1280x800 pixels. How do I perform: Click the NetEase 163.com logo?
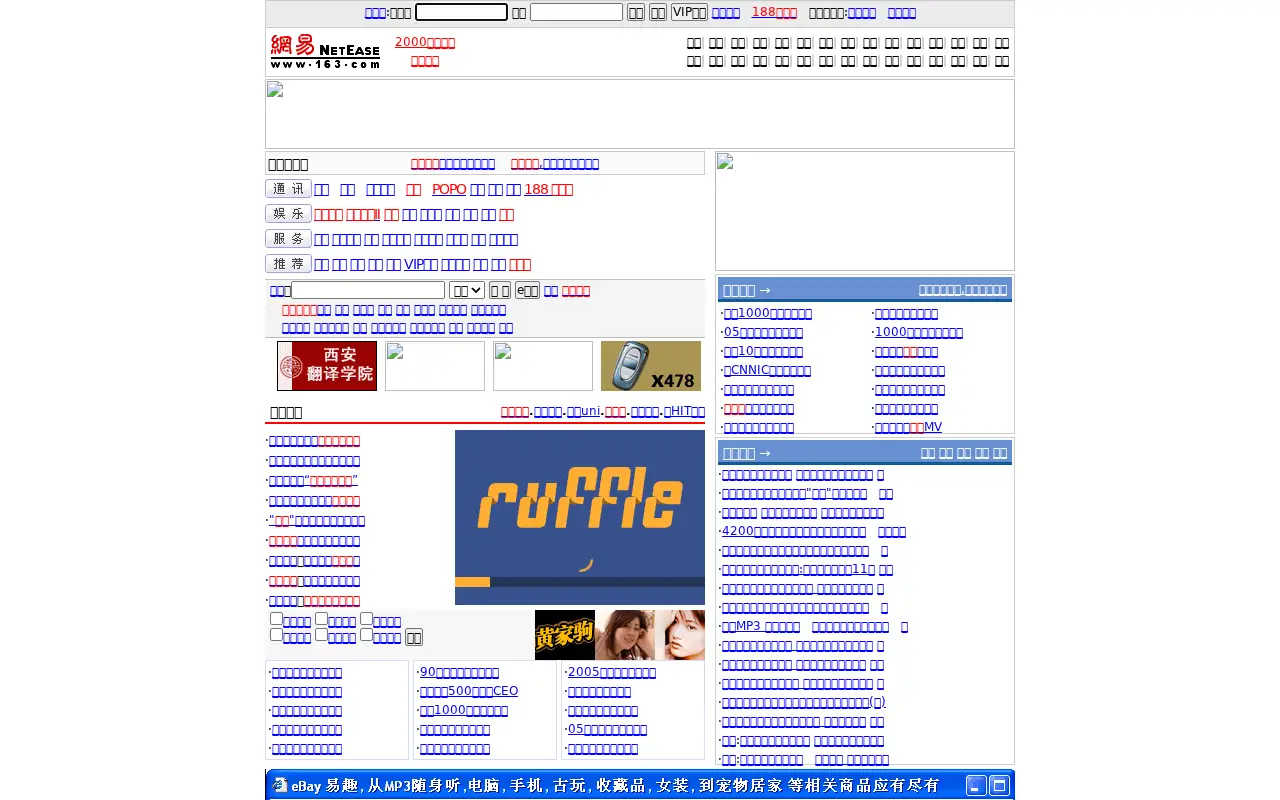click(x=325, y=51)
